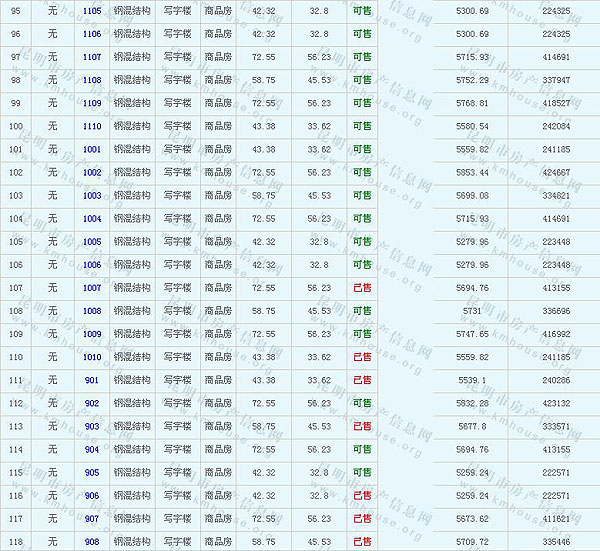Click room 1003 link
The image size is (600, 551).
coord(92,195)
